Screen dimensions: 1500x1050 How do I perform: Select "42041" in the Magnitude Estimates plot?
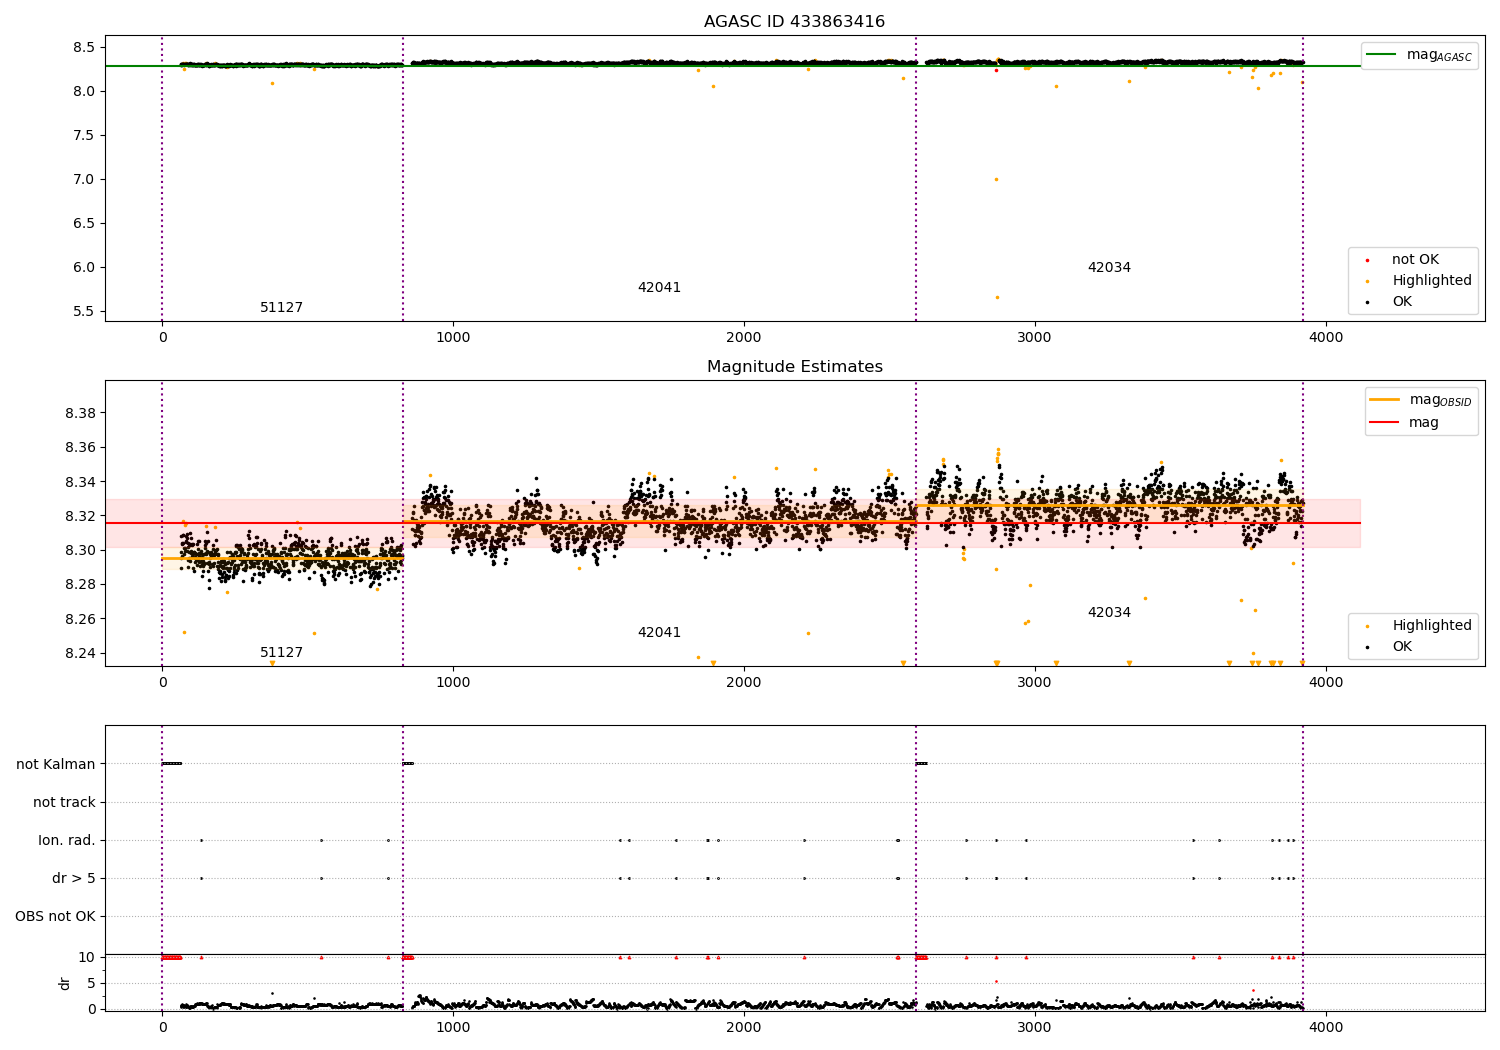coord(659,633)
